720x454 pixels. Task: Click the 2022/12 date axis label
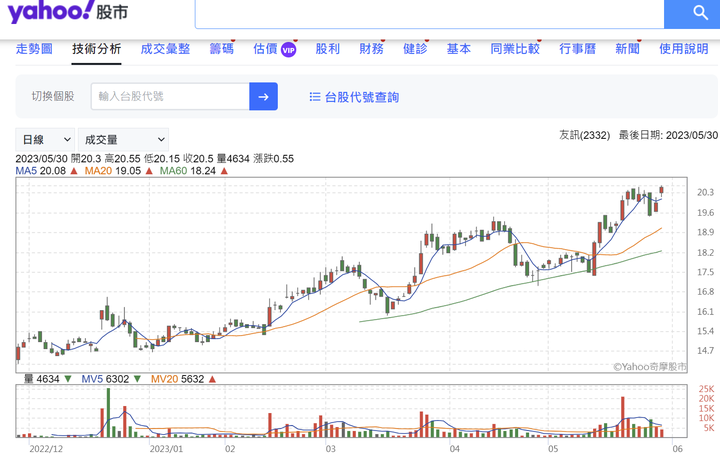[x=46, y=448]
